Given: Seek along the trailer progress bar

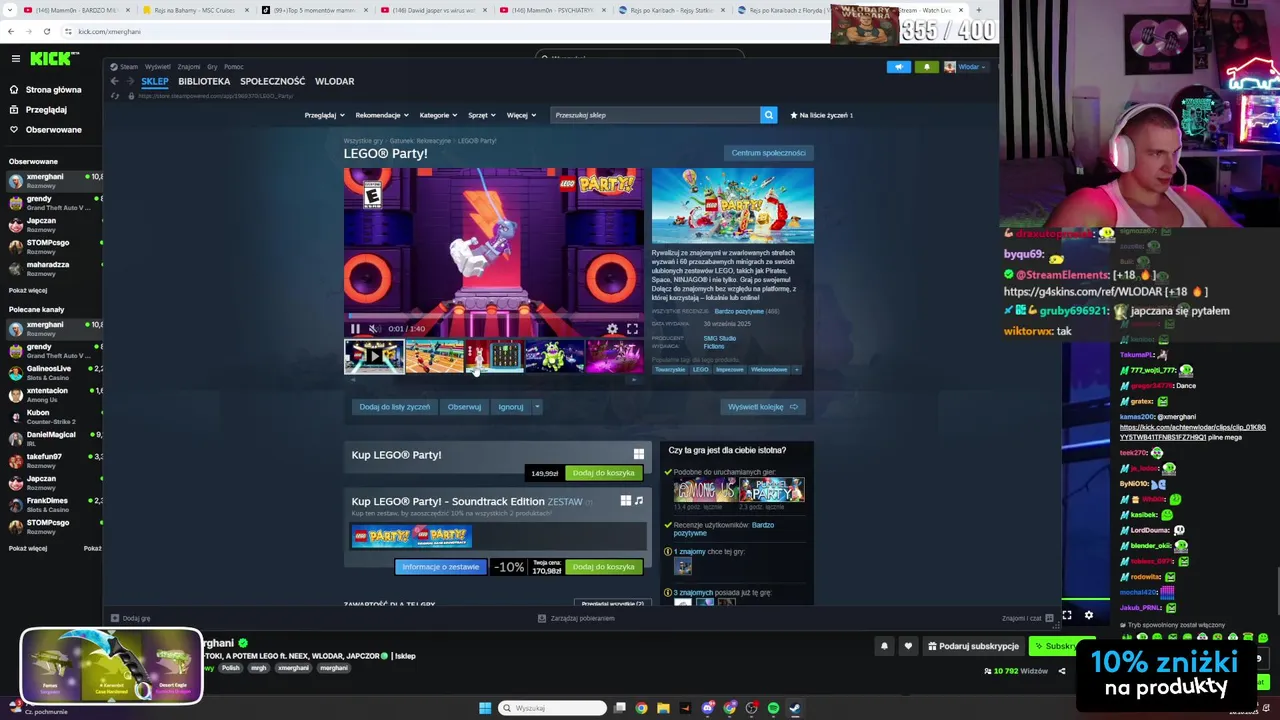Looking at the screenshot, I should pyautogui.click(x=494, y=318).
